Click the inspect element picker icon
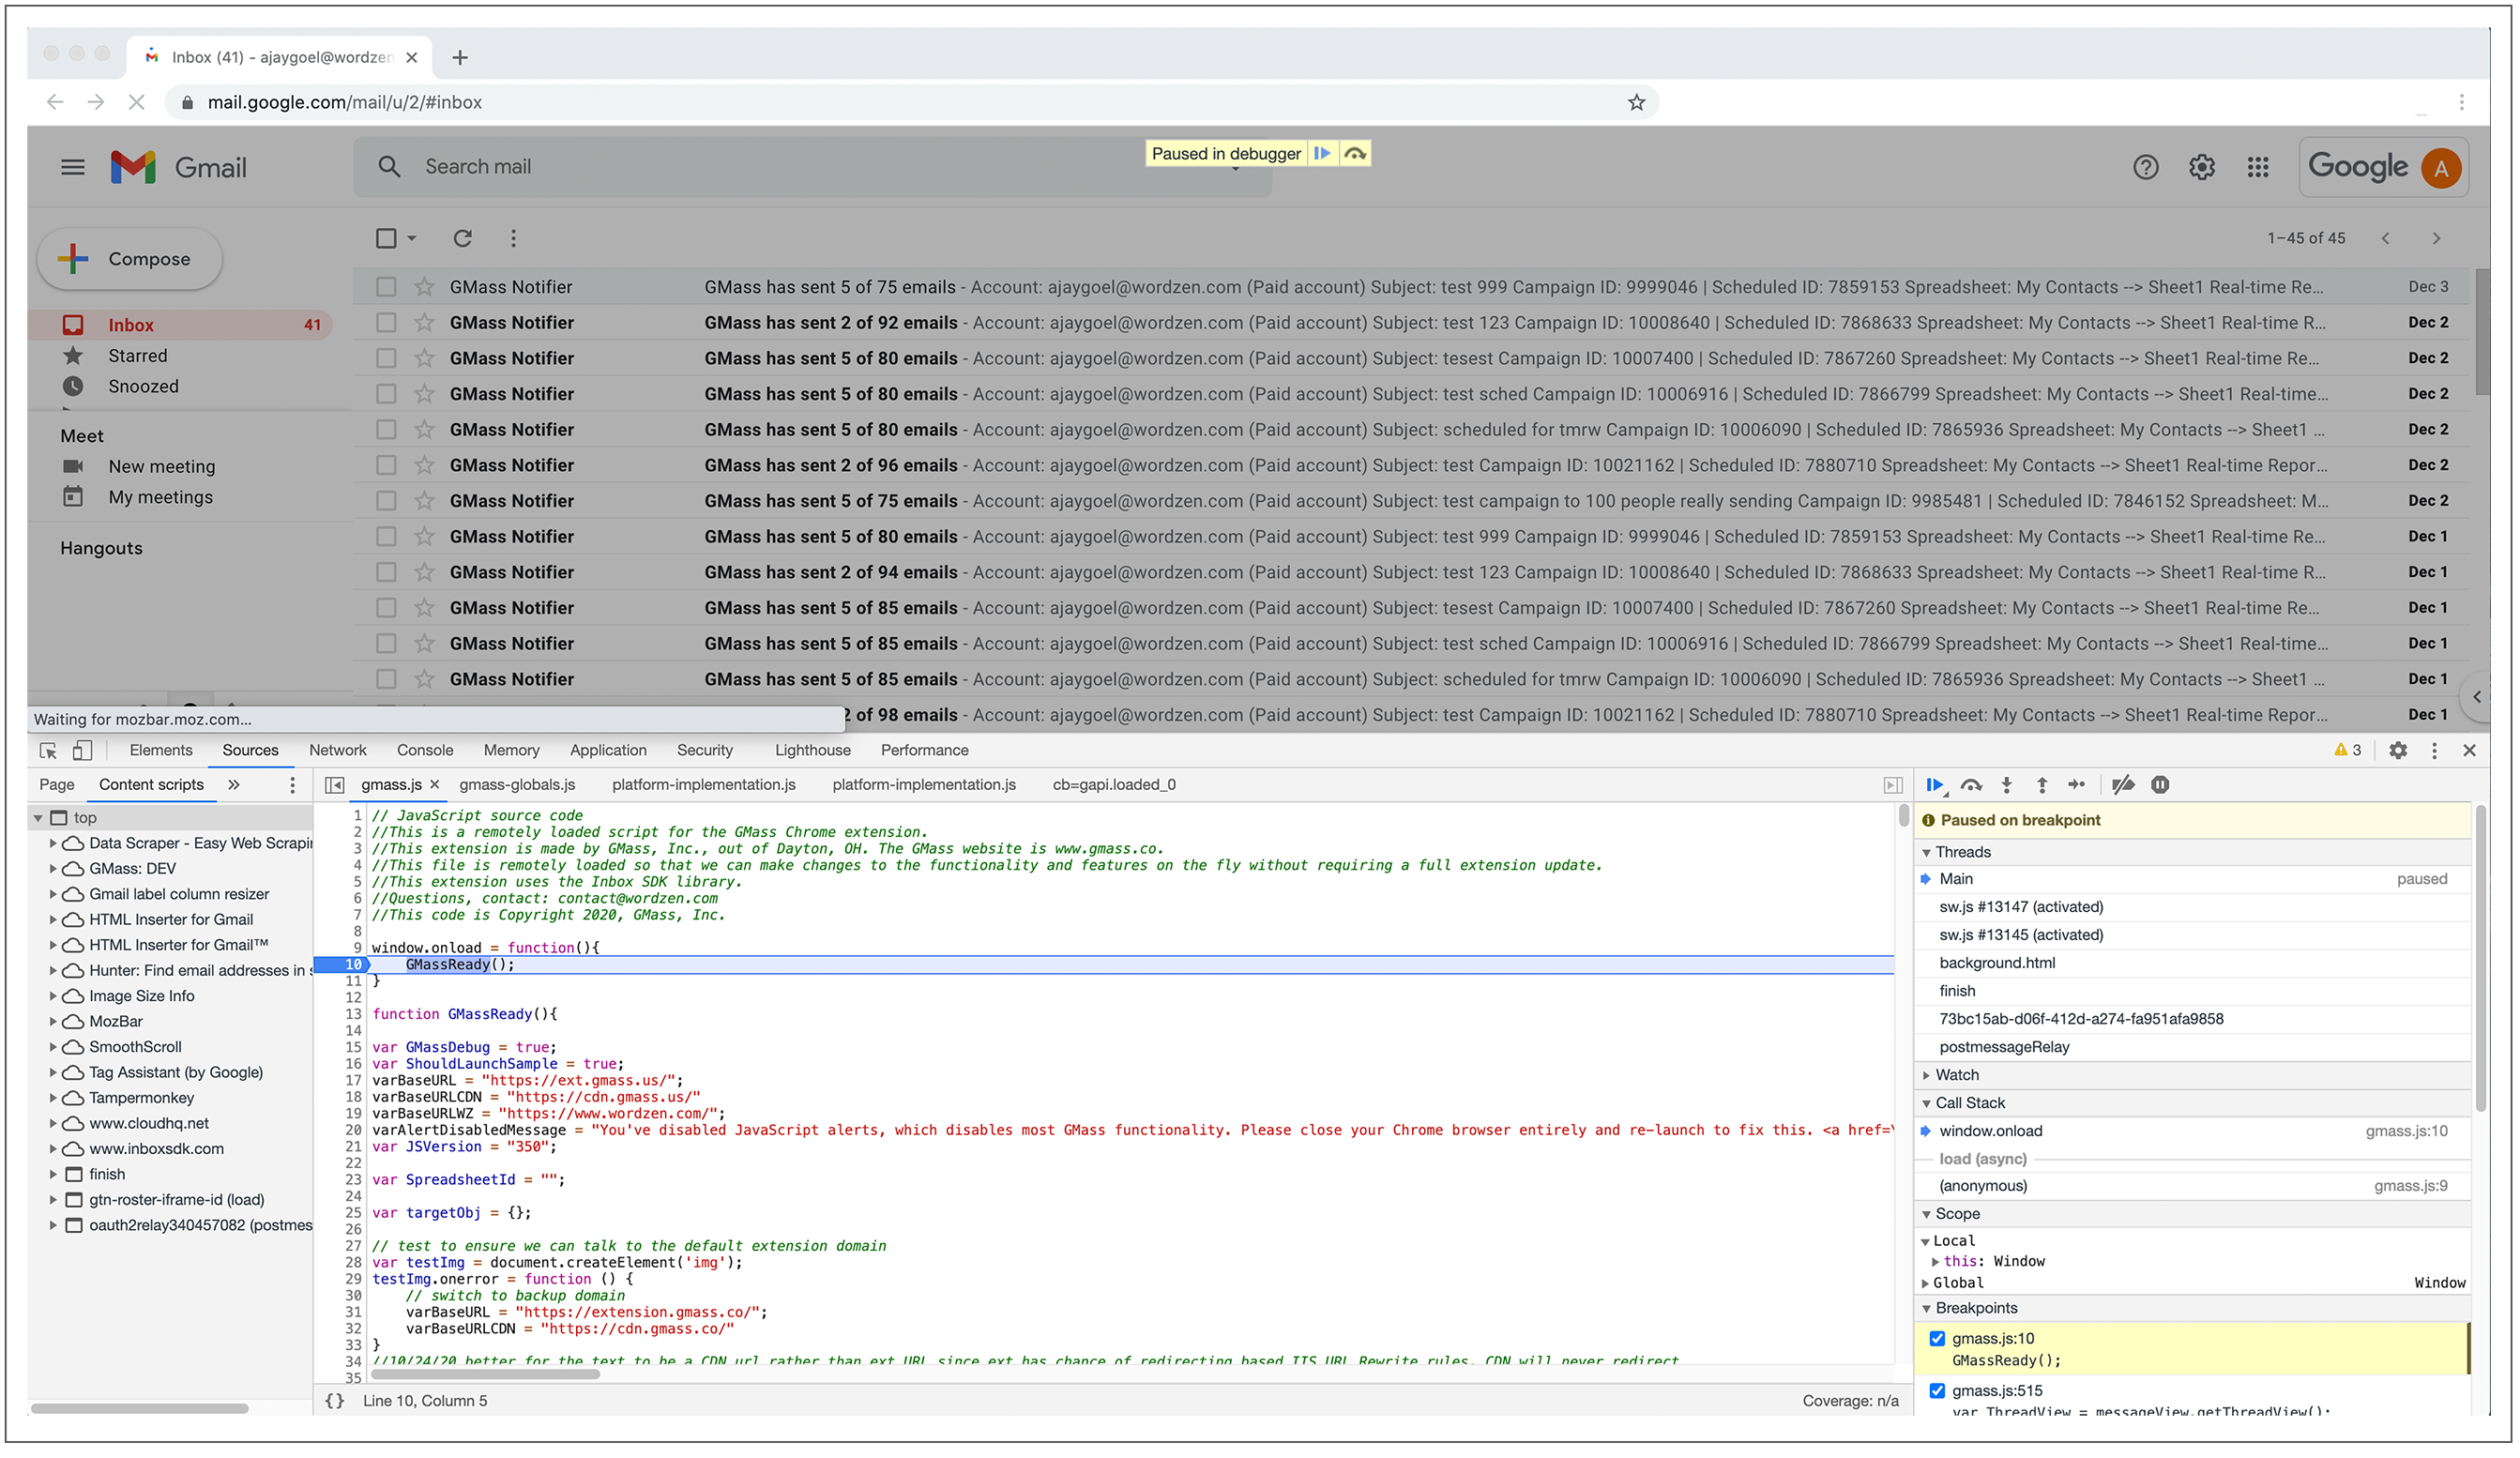2520x1458 pixels. pos(47,750)
